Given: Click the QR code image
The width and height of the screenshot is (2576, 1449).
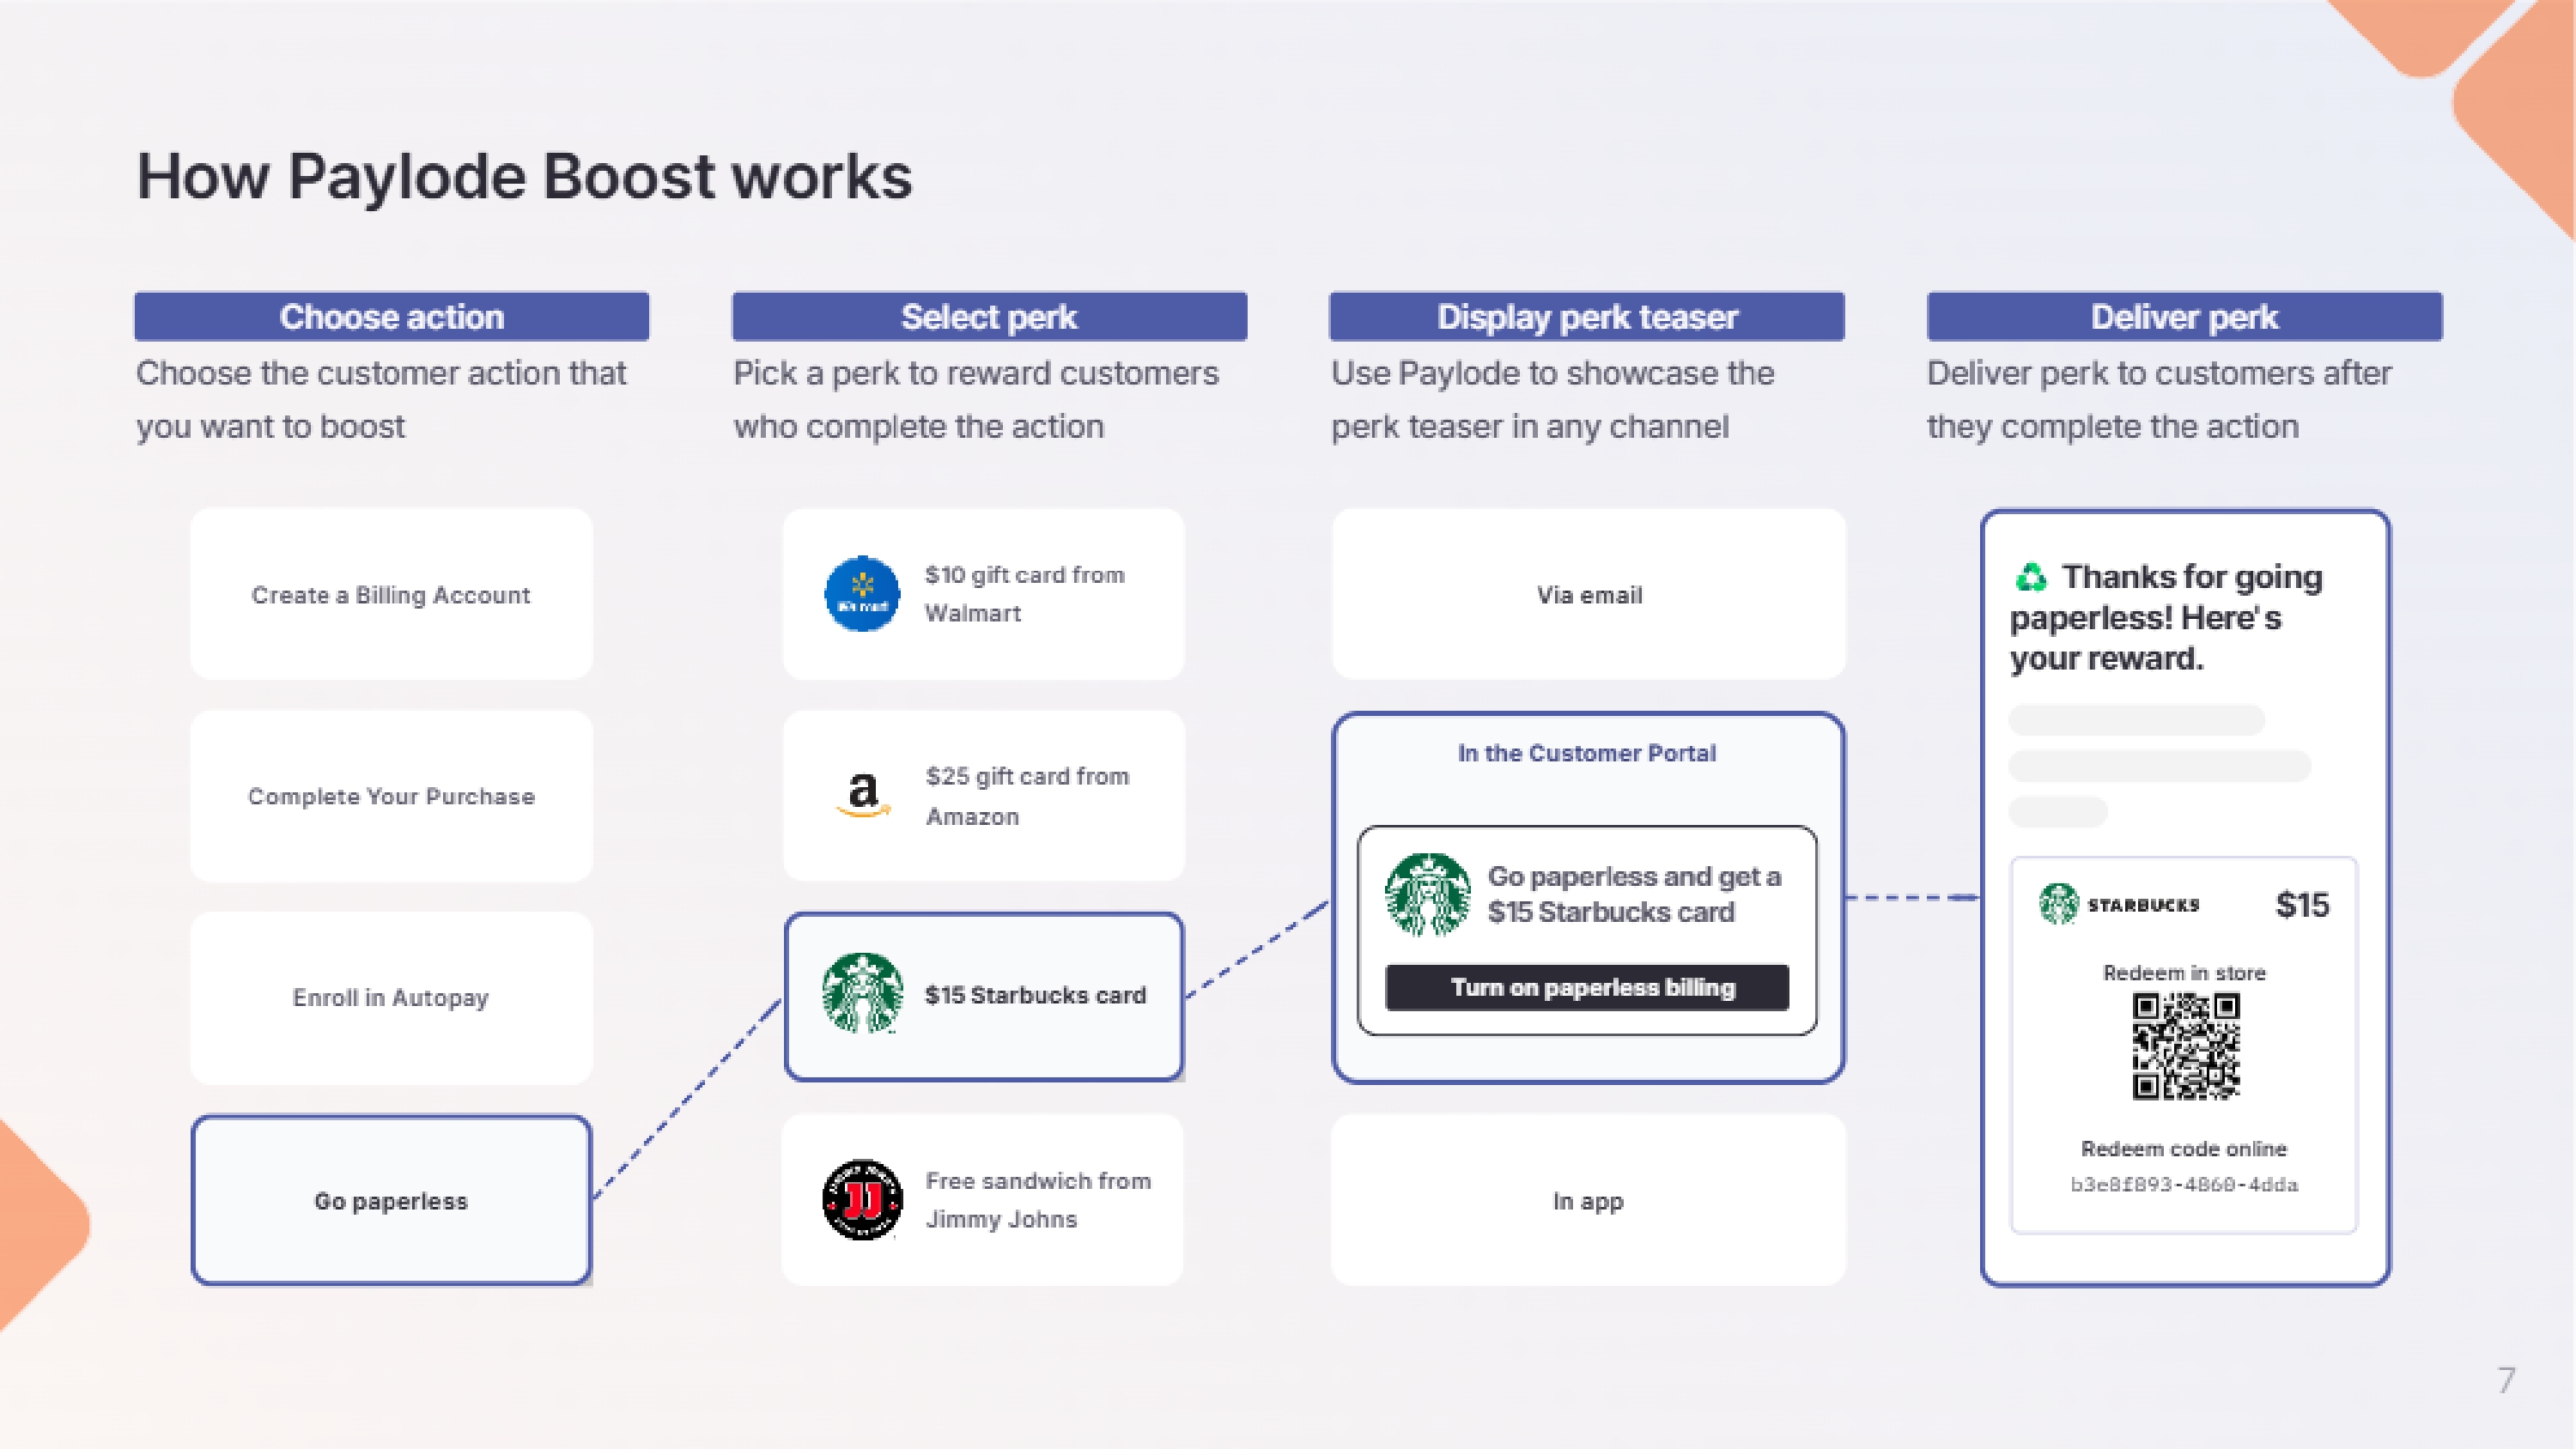Looking at the screenshot, I should click(2185, 1046).
